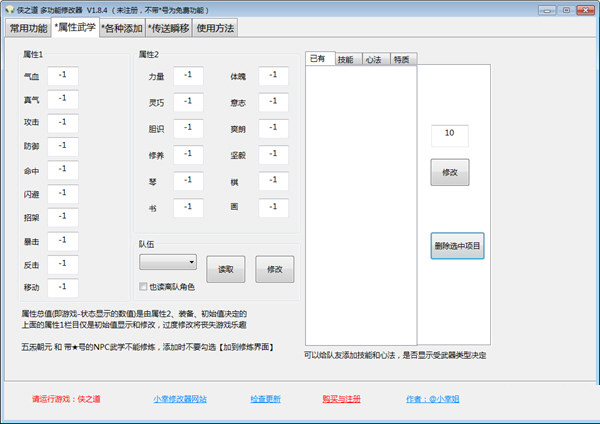The width and height of the screenshot is (600, 424).
Task: Focus the 攻击 input box
Action: [63, 123]
